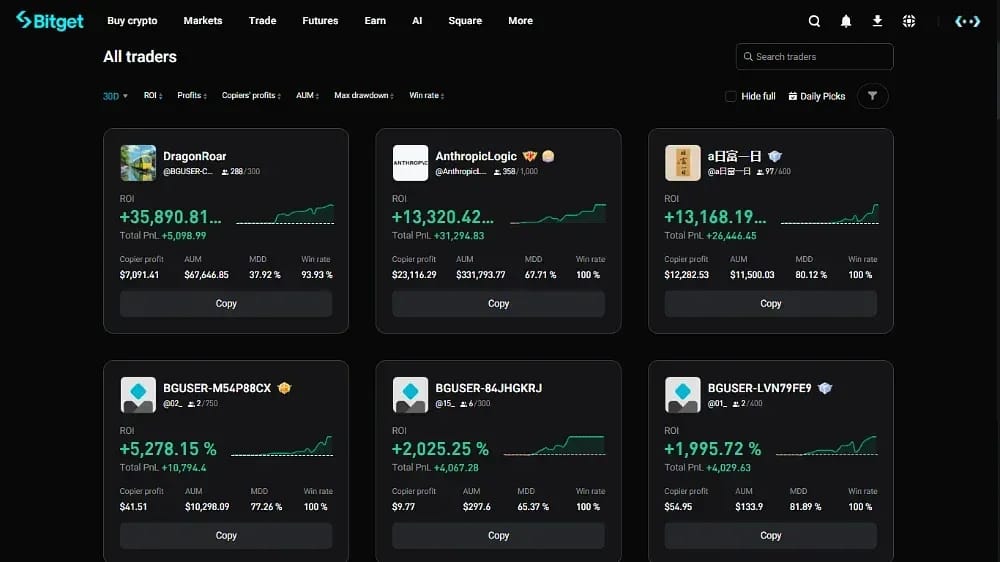The height and width of the screenshot is (562, 1000).
Task: Open More menu item
Action: coord(520,20)
